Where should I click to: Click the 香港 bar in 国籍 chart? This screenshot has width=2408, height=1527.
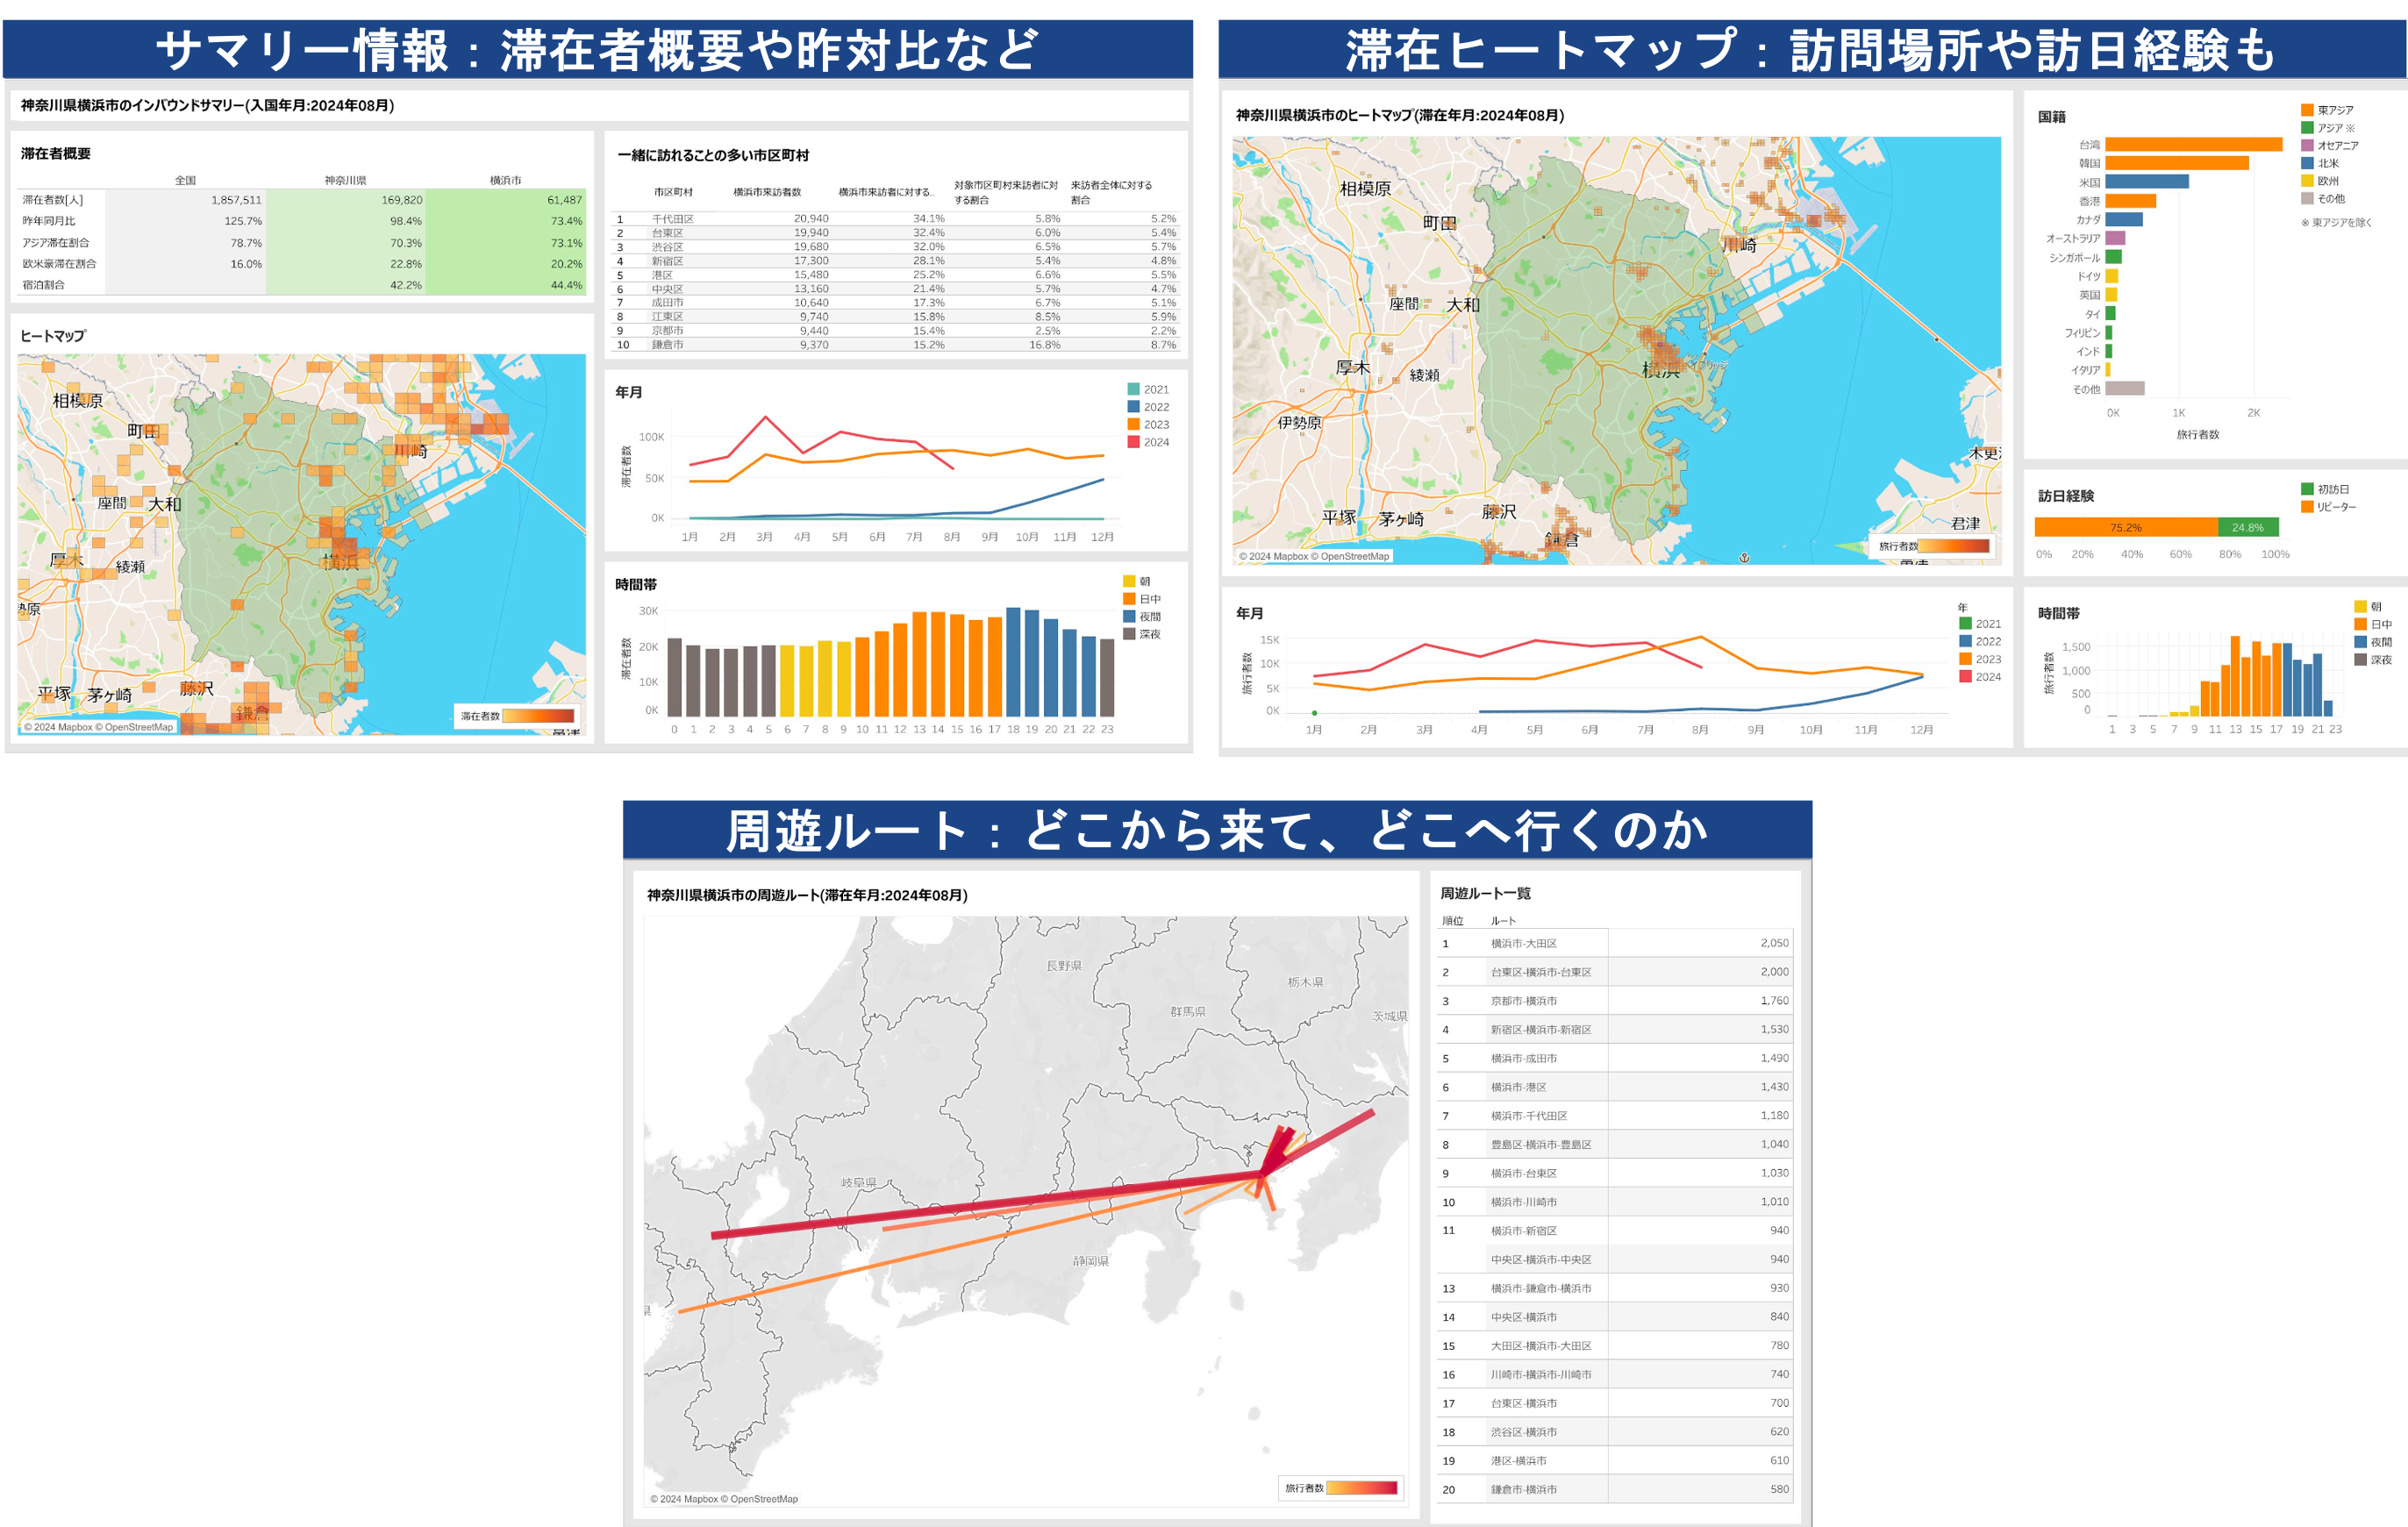[2130, 201]
